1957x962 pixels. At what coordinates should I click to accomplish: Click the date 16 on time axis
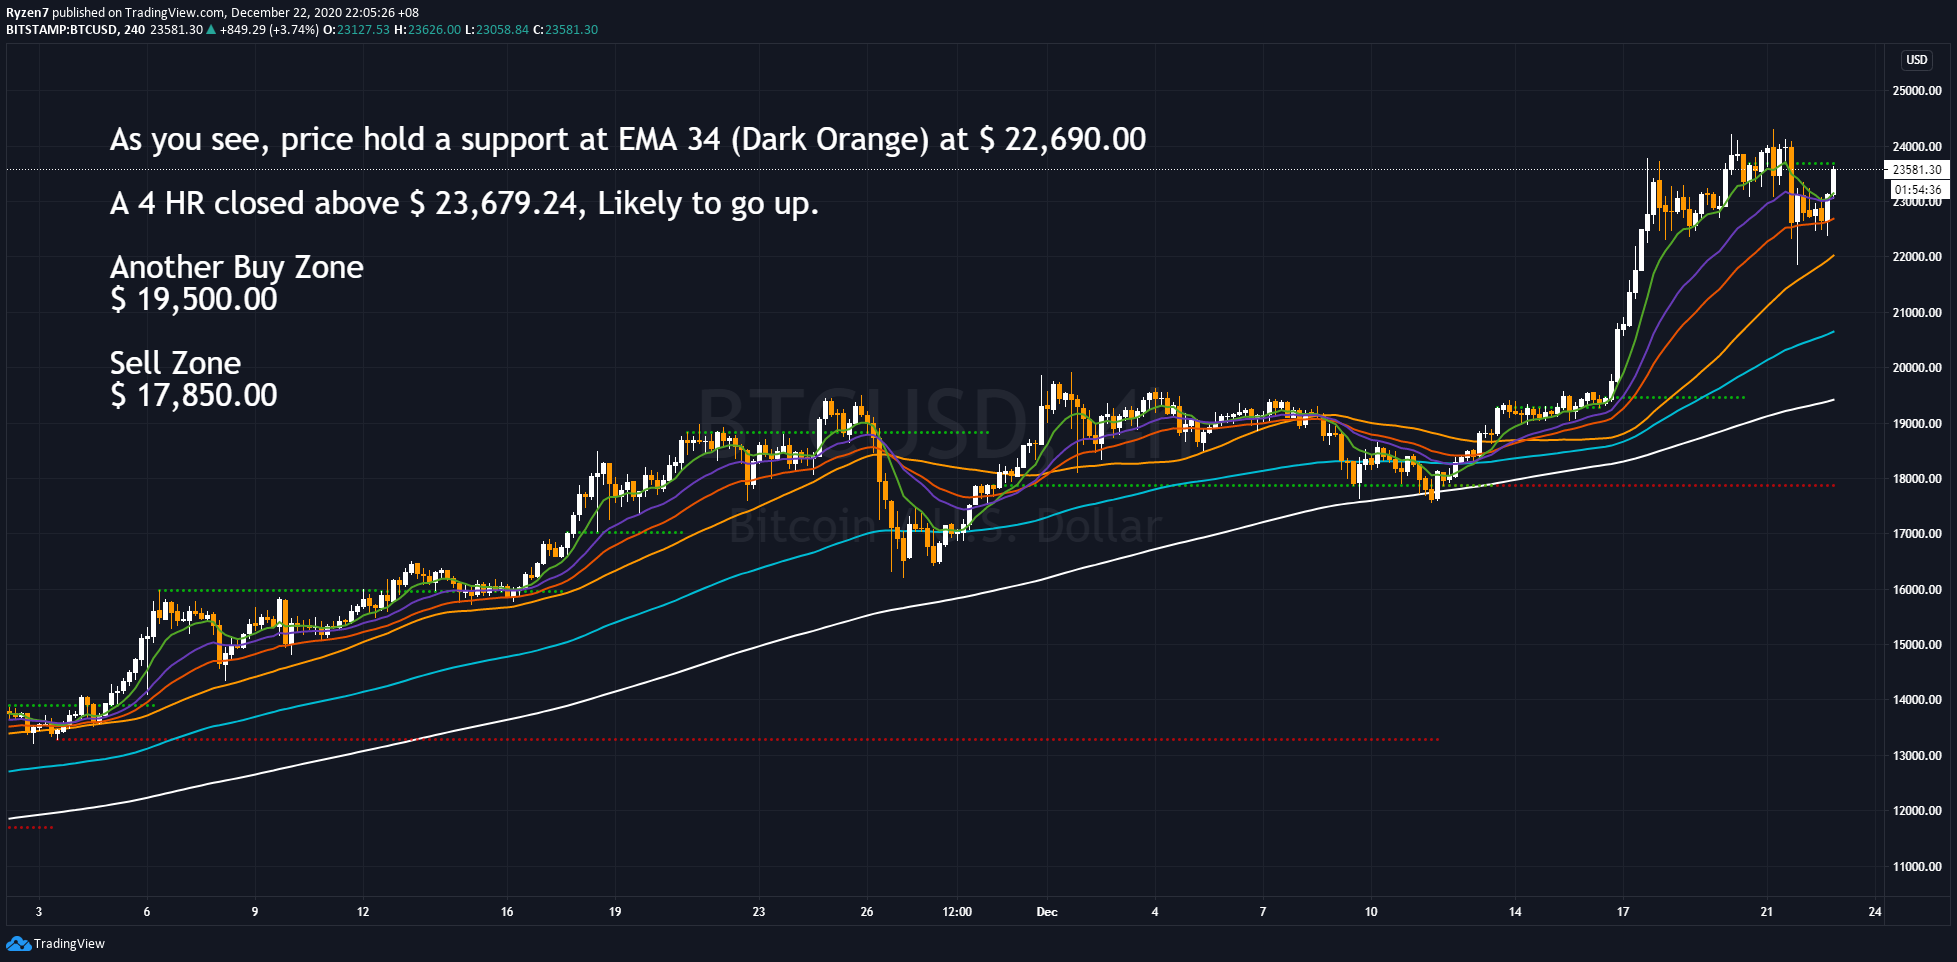(x=507, y=912)
